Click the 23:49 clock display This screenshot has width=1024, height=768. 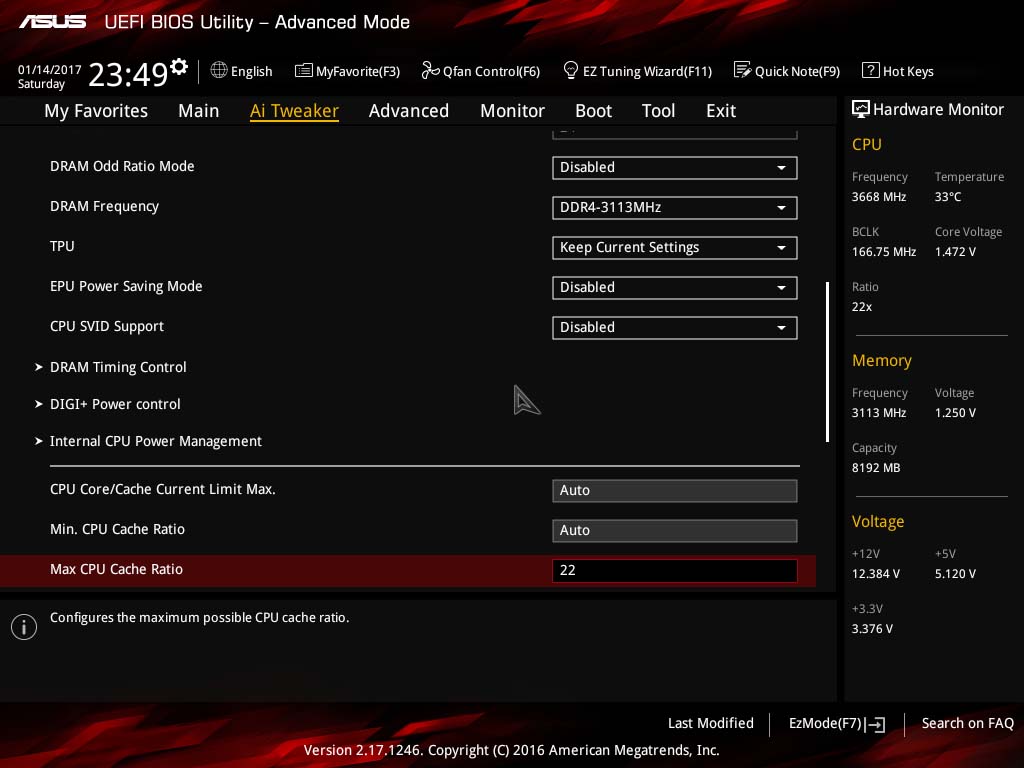click(128, 75)
